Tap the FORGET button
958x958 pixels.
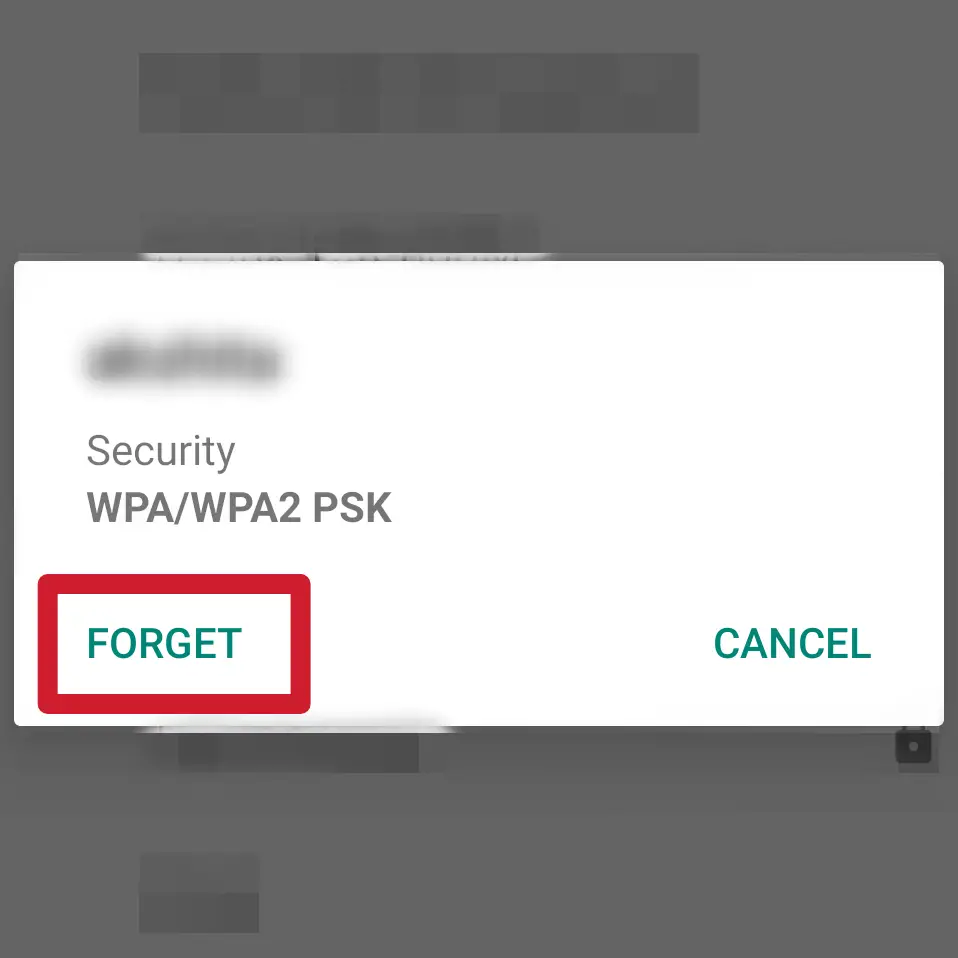[164, 643]
